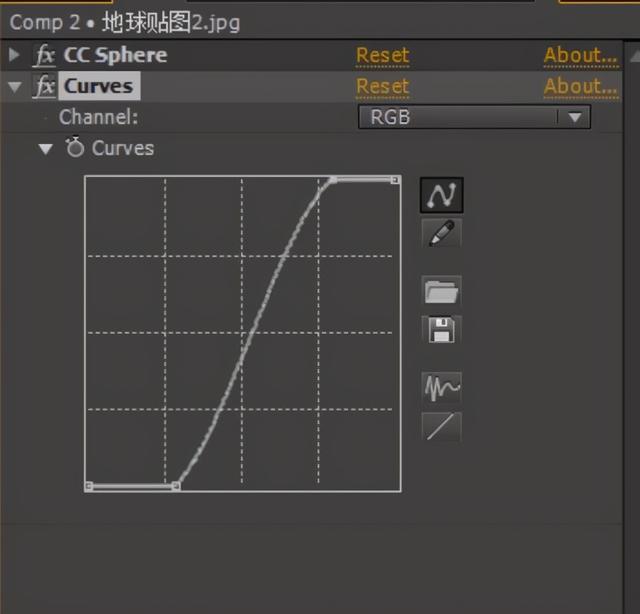Collapse the Curves property graph
This screenshot has width=640, height=614.
(x=46, y=149)
